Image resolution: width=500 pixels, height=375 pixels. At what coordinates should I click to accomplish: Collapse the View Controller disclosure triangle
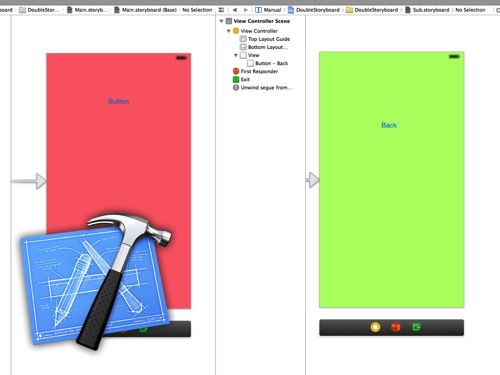point(229,31)
